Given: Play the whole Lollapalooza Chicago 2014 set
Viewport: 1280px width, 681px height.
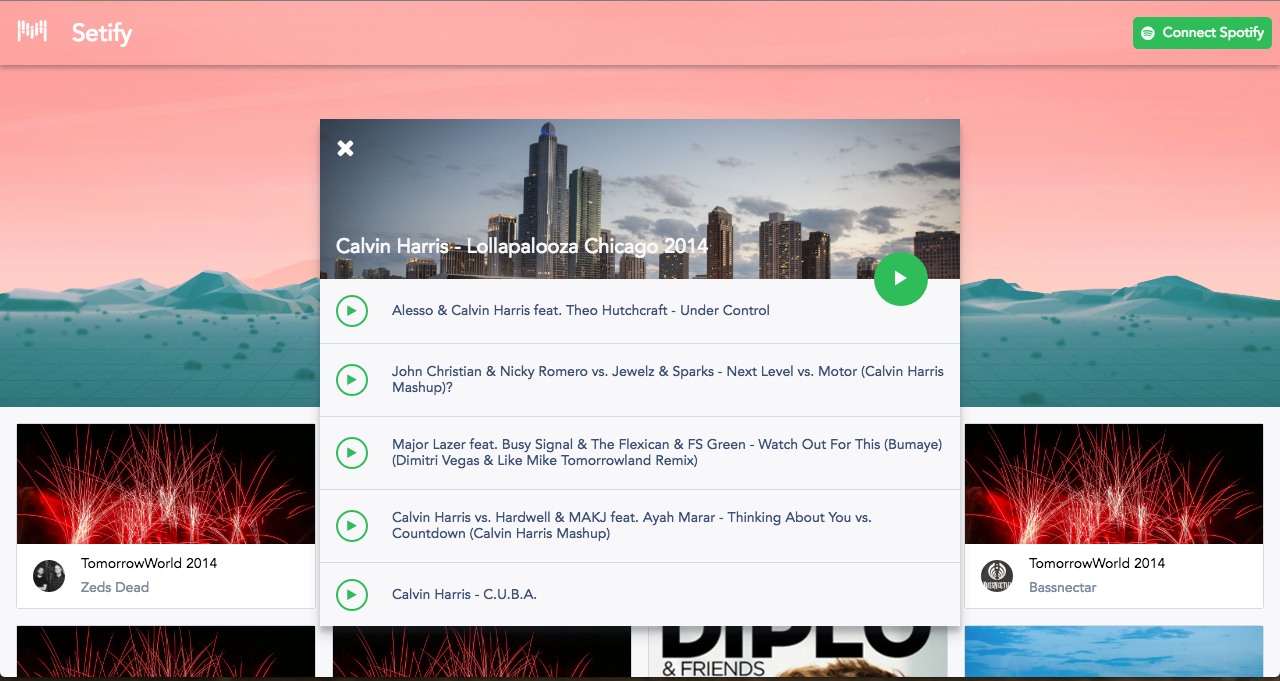Looking at the screenshot, I should point(901,279).
